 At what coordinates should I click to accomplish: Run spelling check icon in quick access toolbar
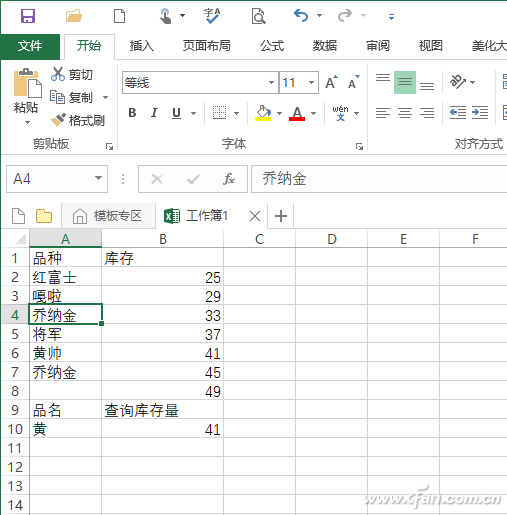coord(212,16)
